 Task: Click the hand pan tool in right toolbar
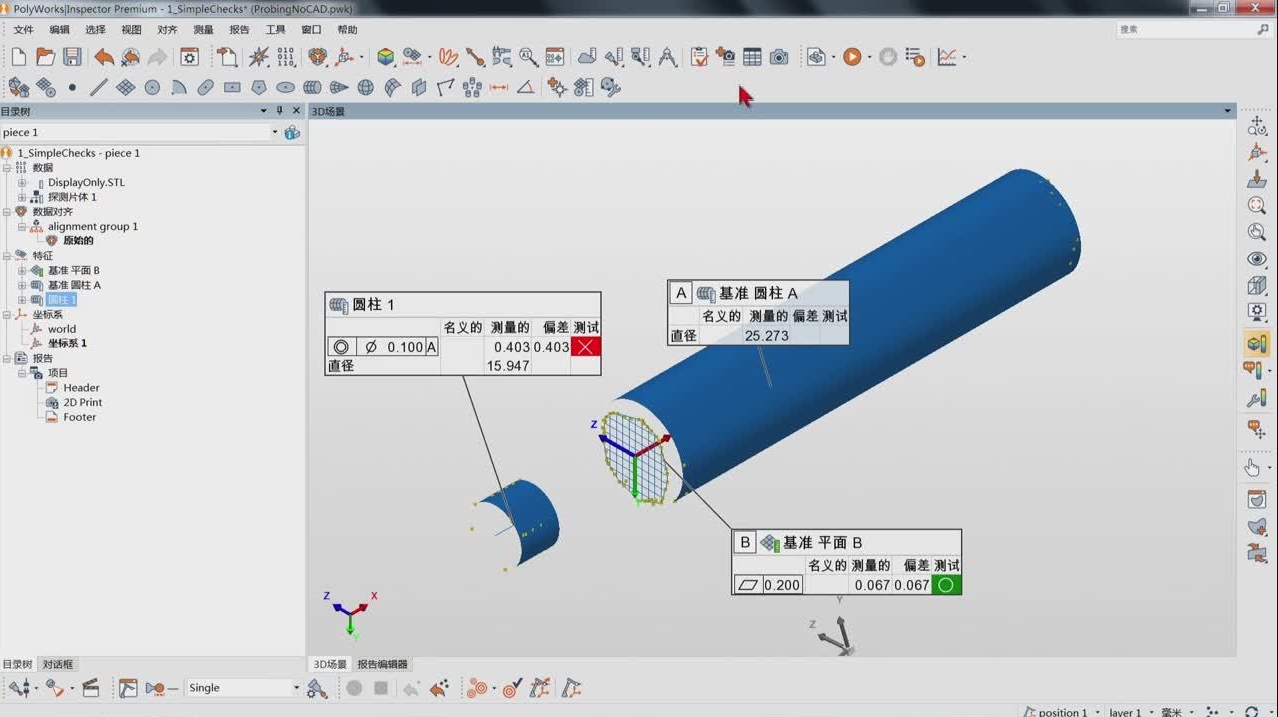1253,467
